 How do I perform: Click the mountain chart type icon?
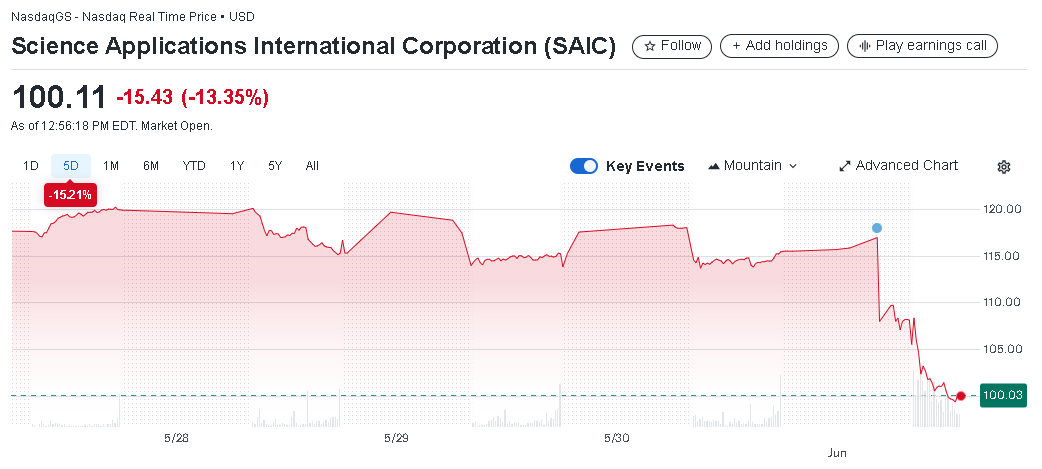(714, 166)
